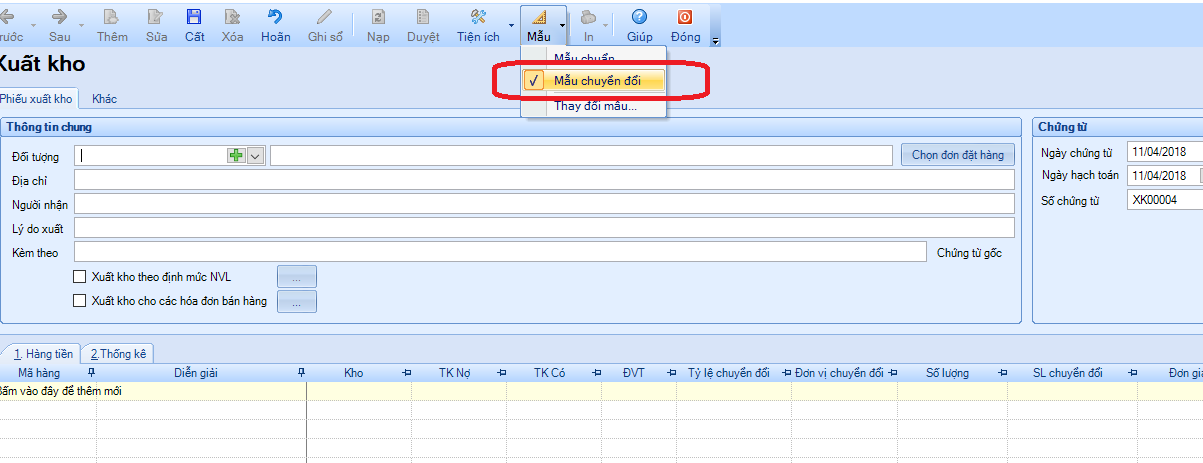Choose Mẫu chuyển đổi menu entry

[x=597, y=81]
